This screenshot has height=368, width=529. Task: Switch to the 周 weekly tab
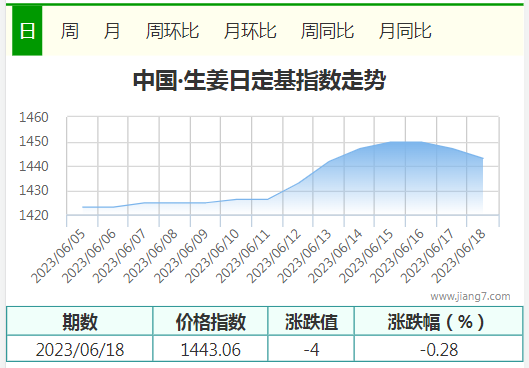tap(69, 31)
